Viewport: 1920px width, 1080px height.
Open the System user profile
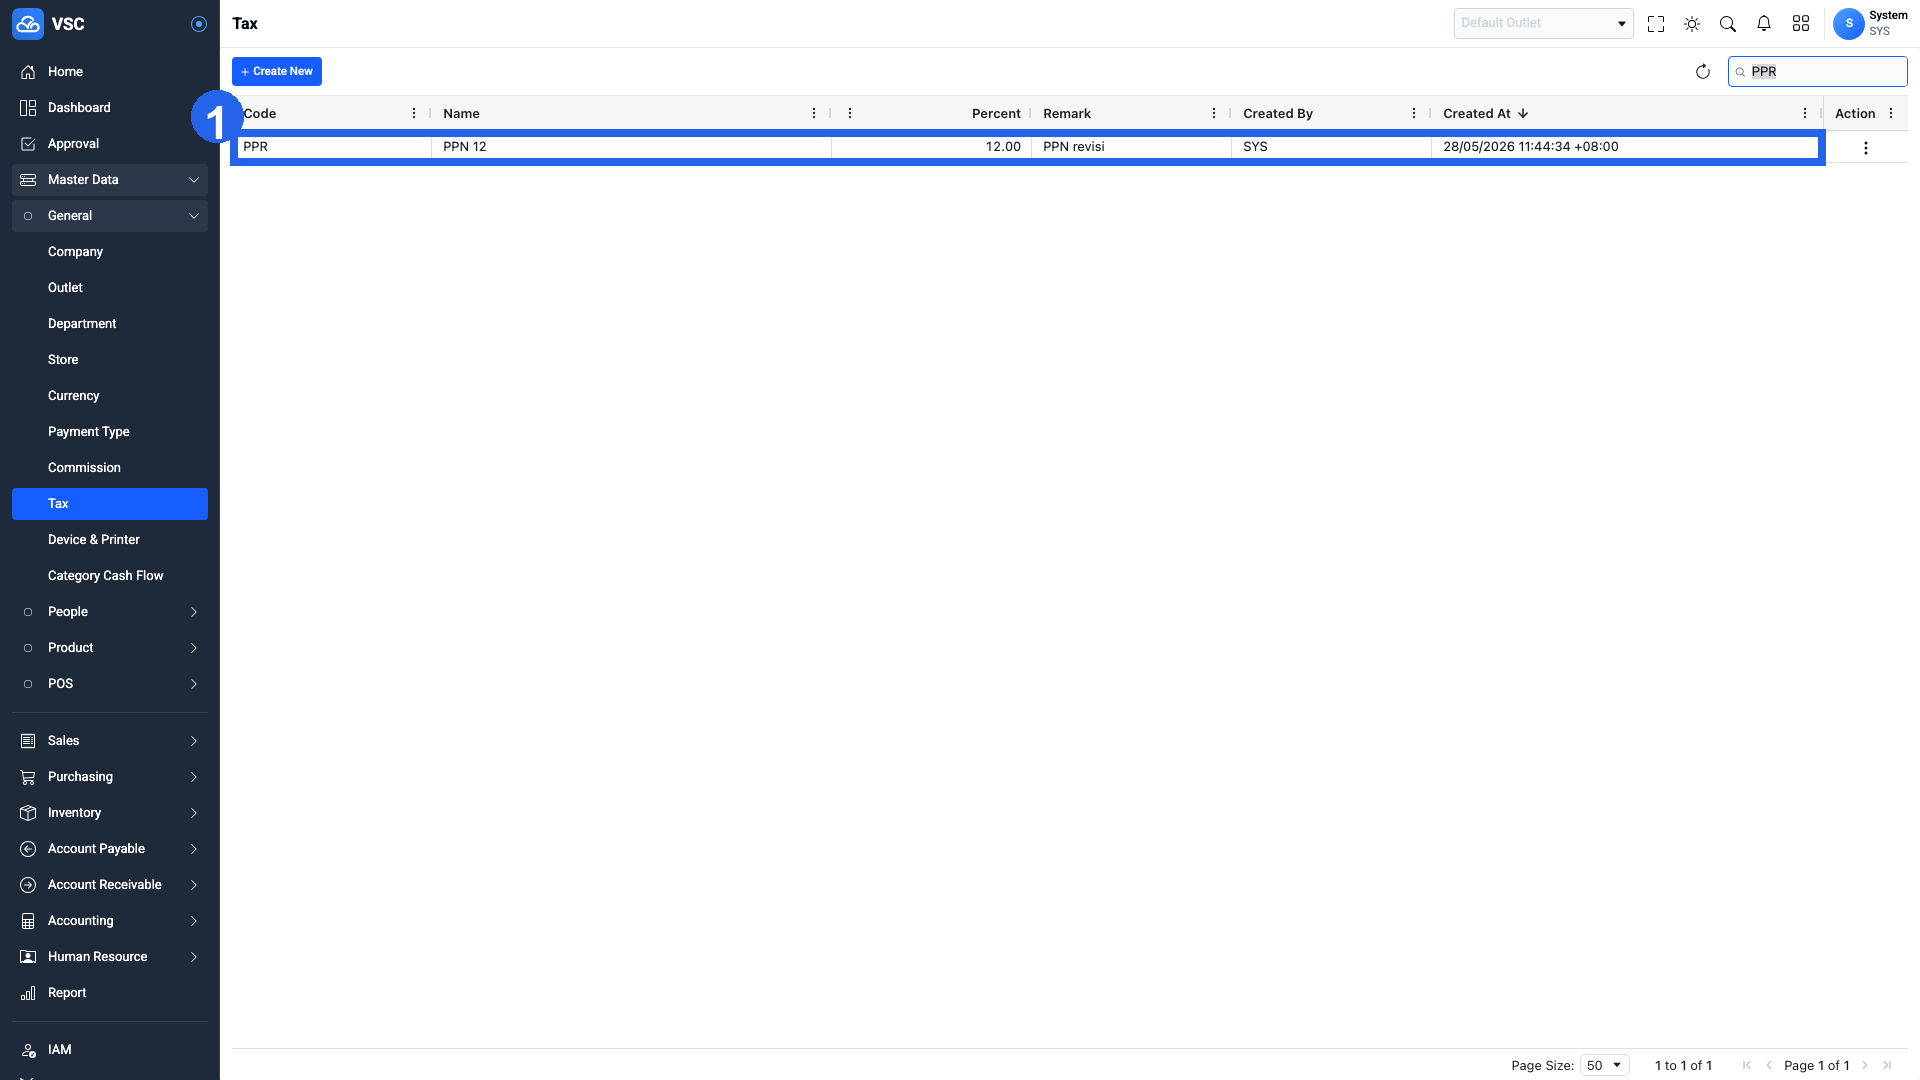click(1870, 23)
